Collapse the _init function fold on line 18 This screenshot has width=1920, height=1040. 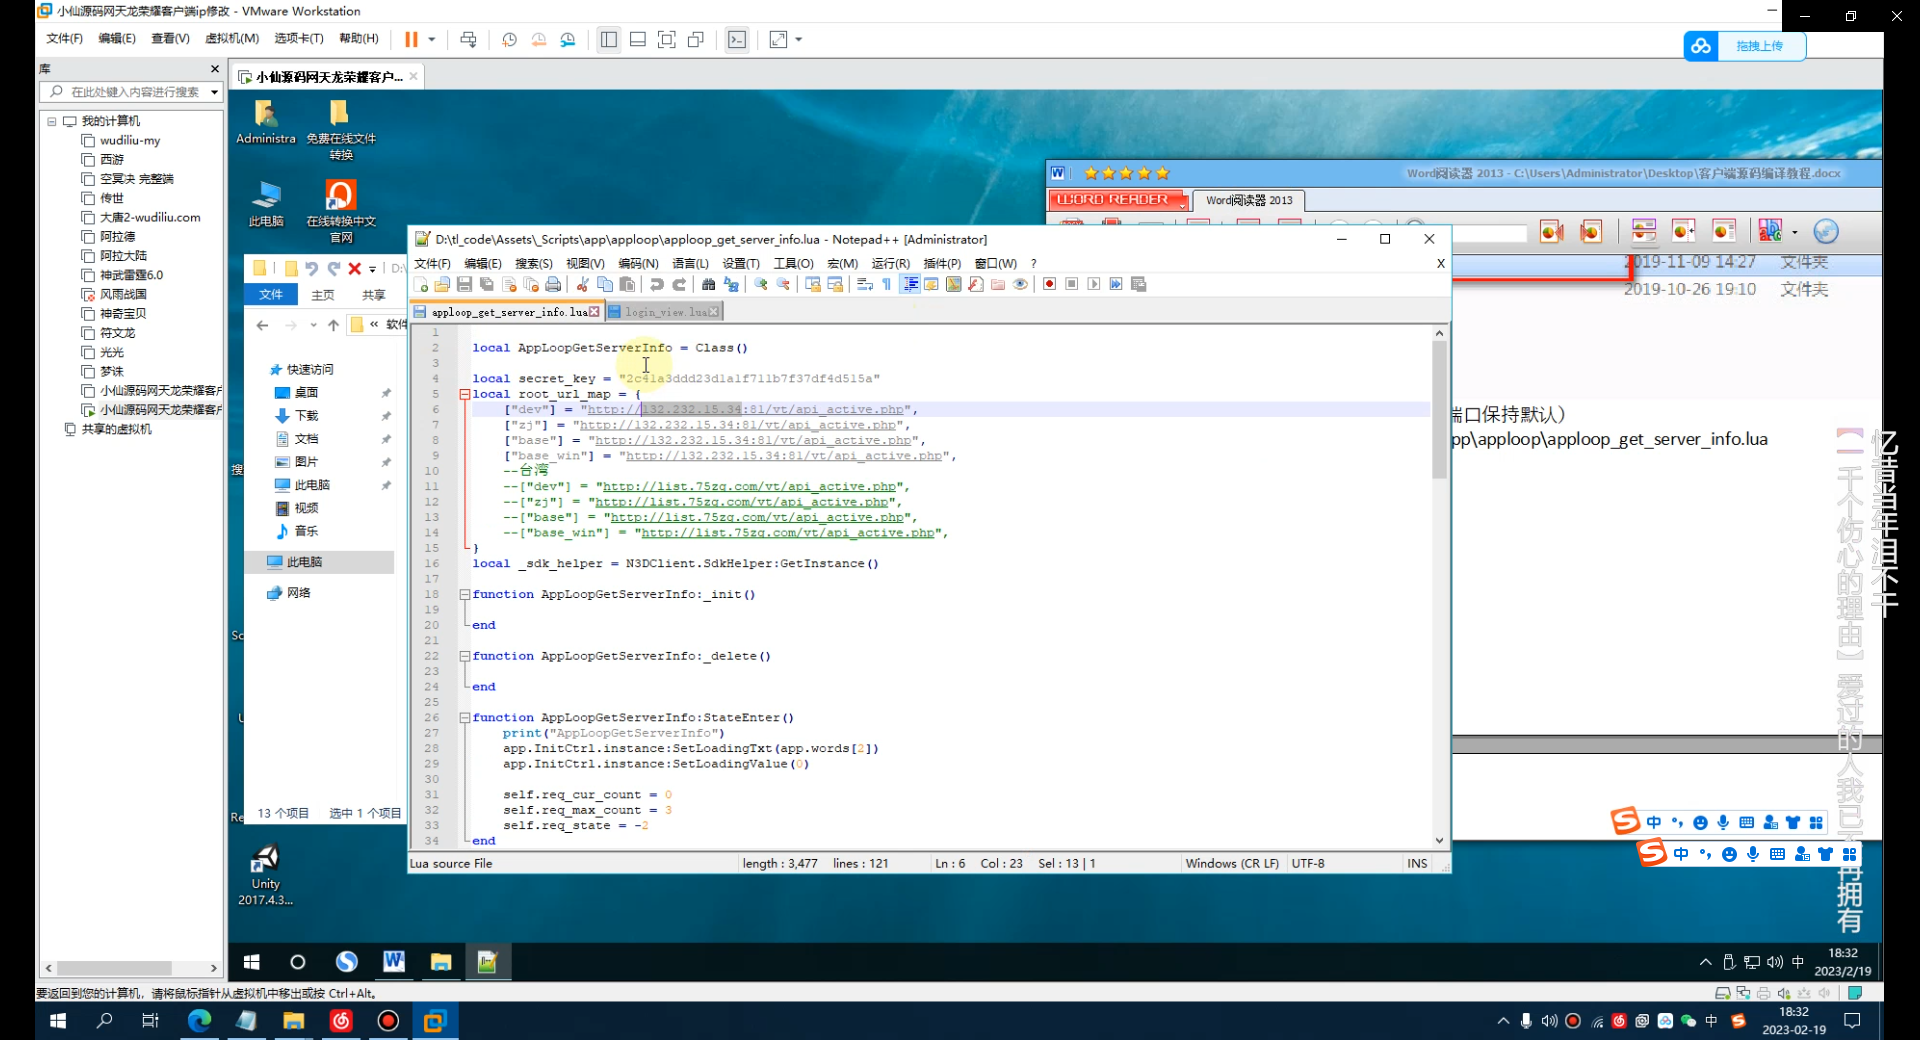(464, 594)
